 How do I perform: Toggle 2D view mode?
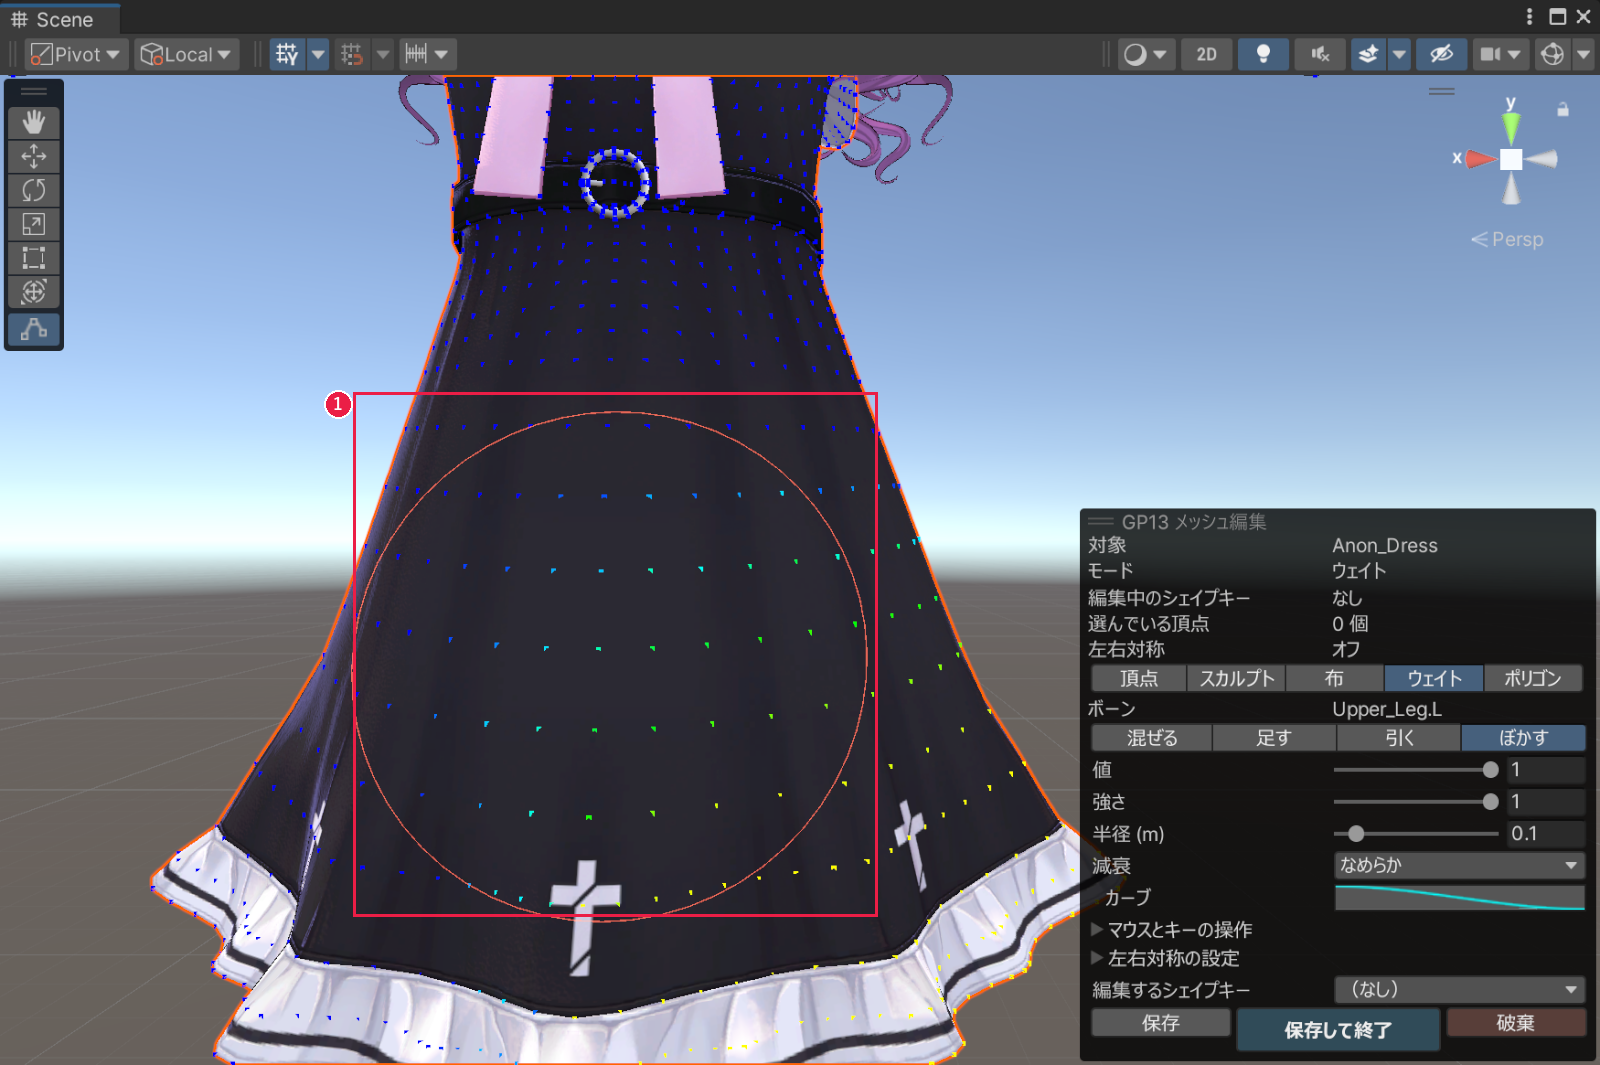[1207, 54]
